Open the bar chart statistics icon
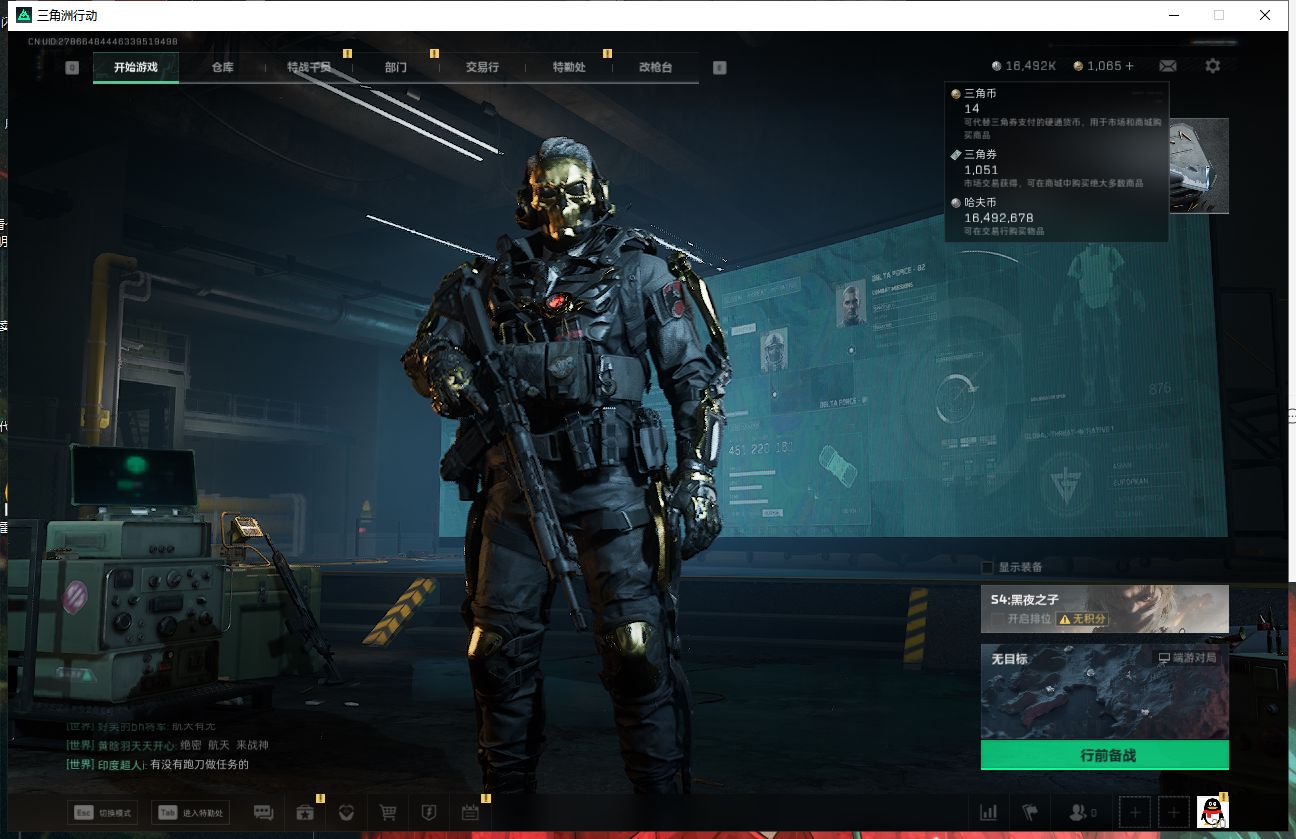This screenshot has height=839, width=1296. click(988, 812)
